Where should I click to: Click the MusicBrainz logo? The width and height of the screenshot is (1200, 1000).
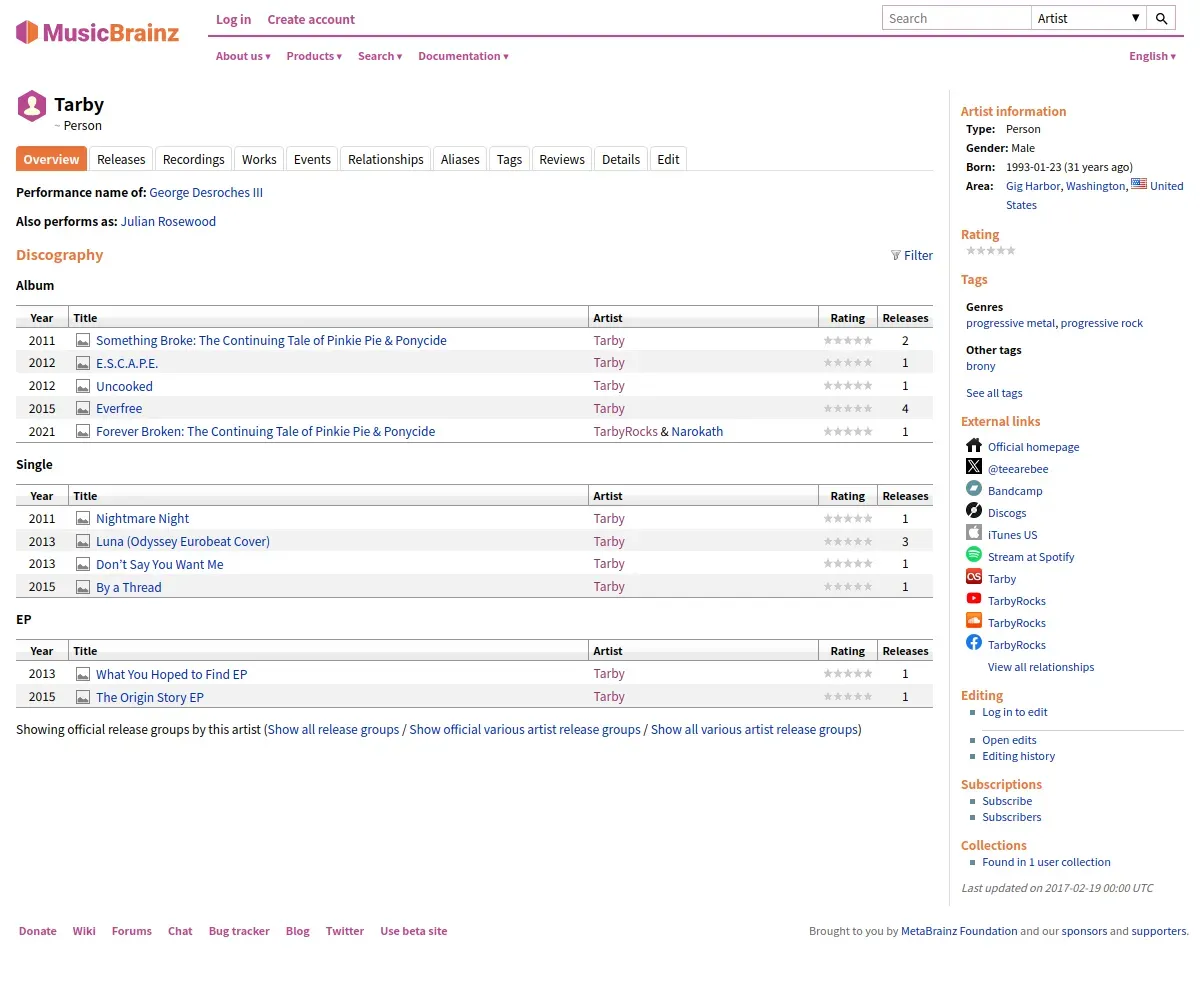click(x=98, y=32)
